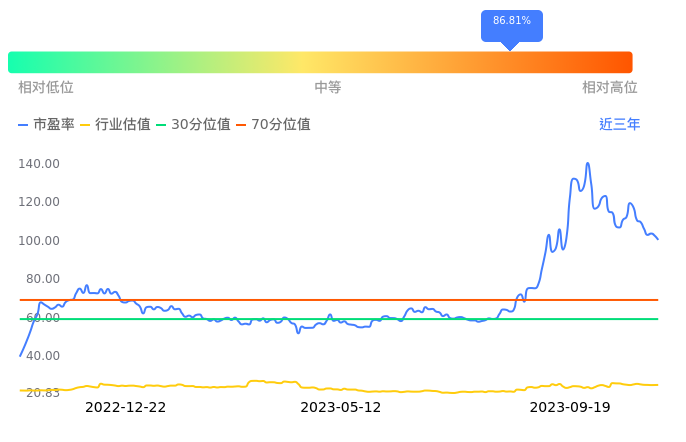This screenshot has width=686, height=442.
Task: Click the 2023-05-12 date axis label
Action: click(341, 408)
